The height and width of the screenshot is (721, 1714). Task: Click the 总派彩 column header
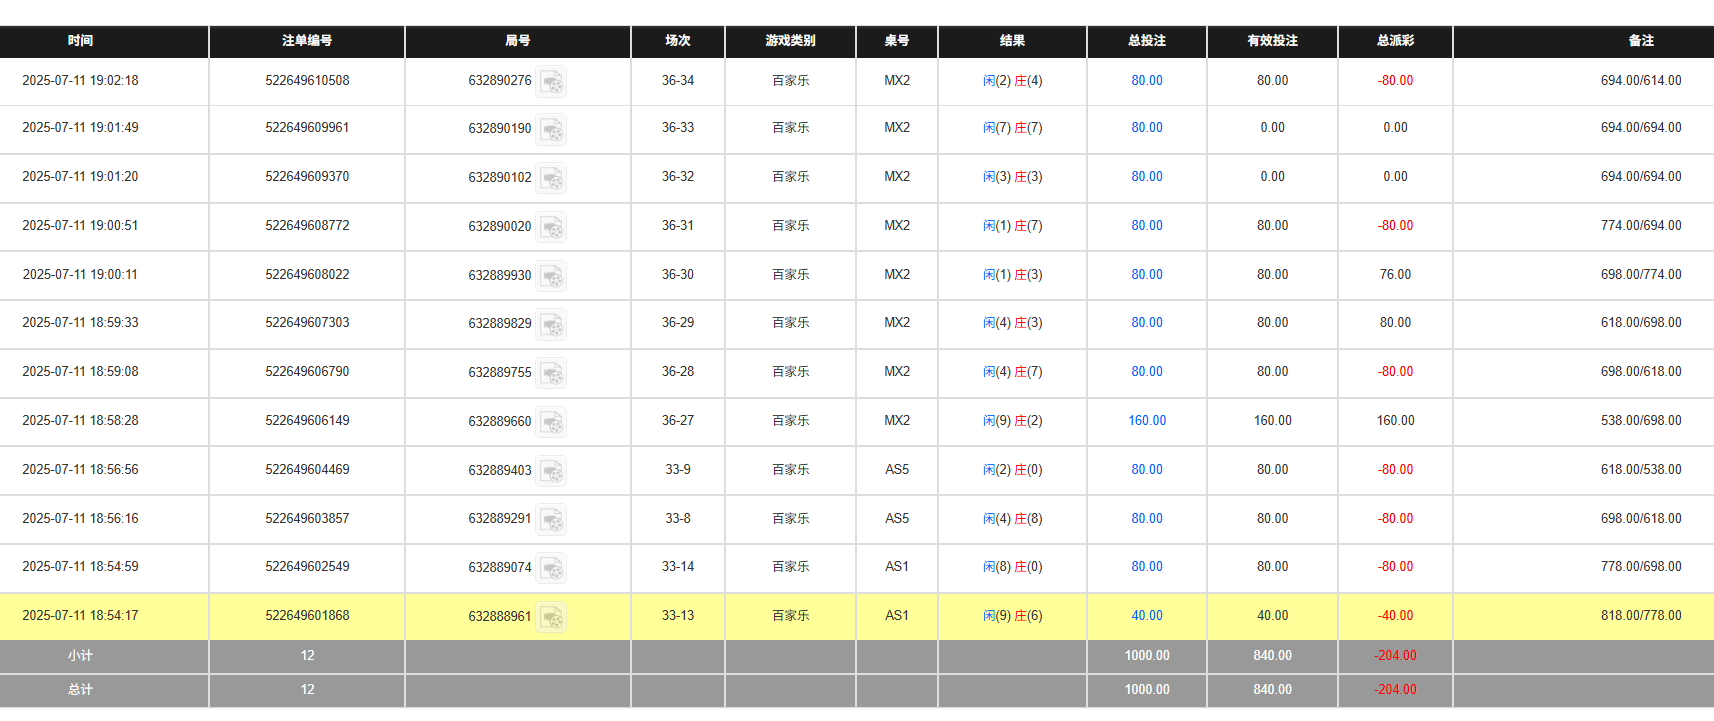point(1395,41)
